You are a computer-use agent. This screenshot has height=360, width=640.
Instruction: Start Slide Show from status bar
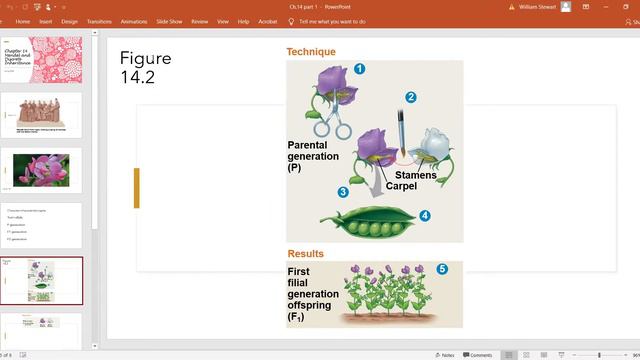pyautogui.click(x=561, y=355)
